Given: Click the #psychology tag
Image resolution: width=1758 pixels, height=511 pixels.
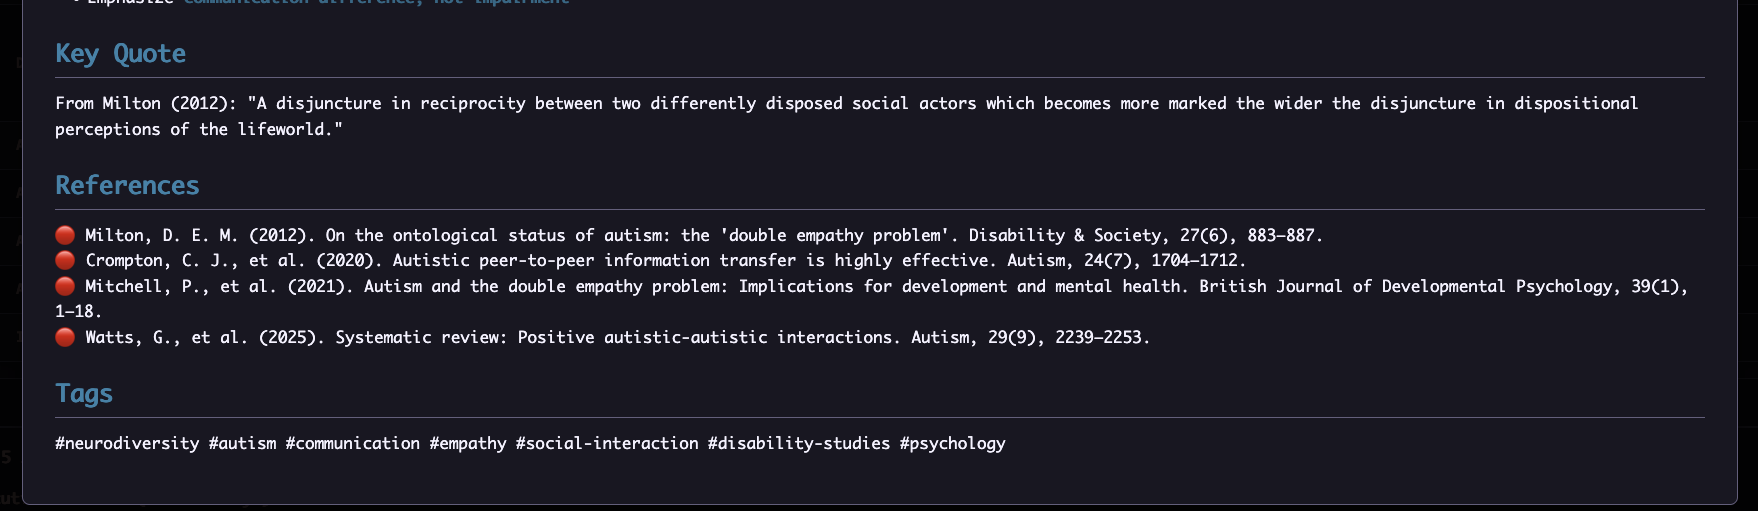Looking at the screenshot, I should click(952, 443).
